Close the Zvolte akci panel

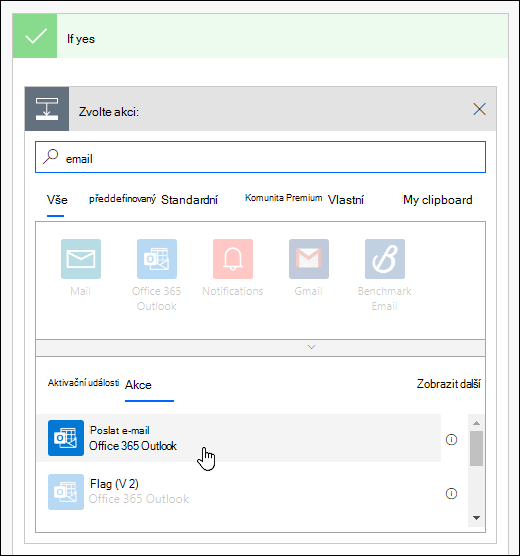click(x=479, y=109)
